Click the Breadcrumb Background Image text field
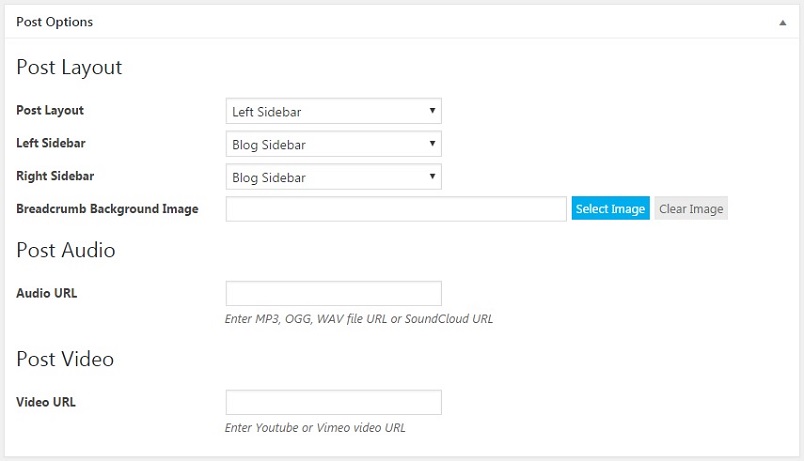The height and width of the screenshot is (461, 804). (x=396, y=209)
